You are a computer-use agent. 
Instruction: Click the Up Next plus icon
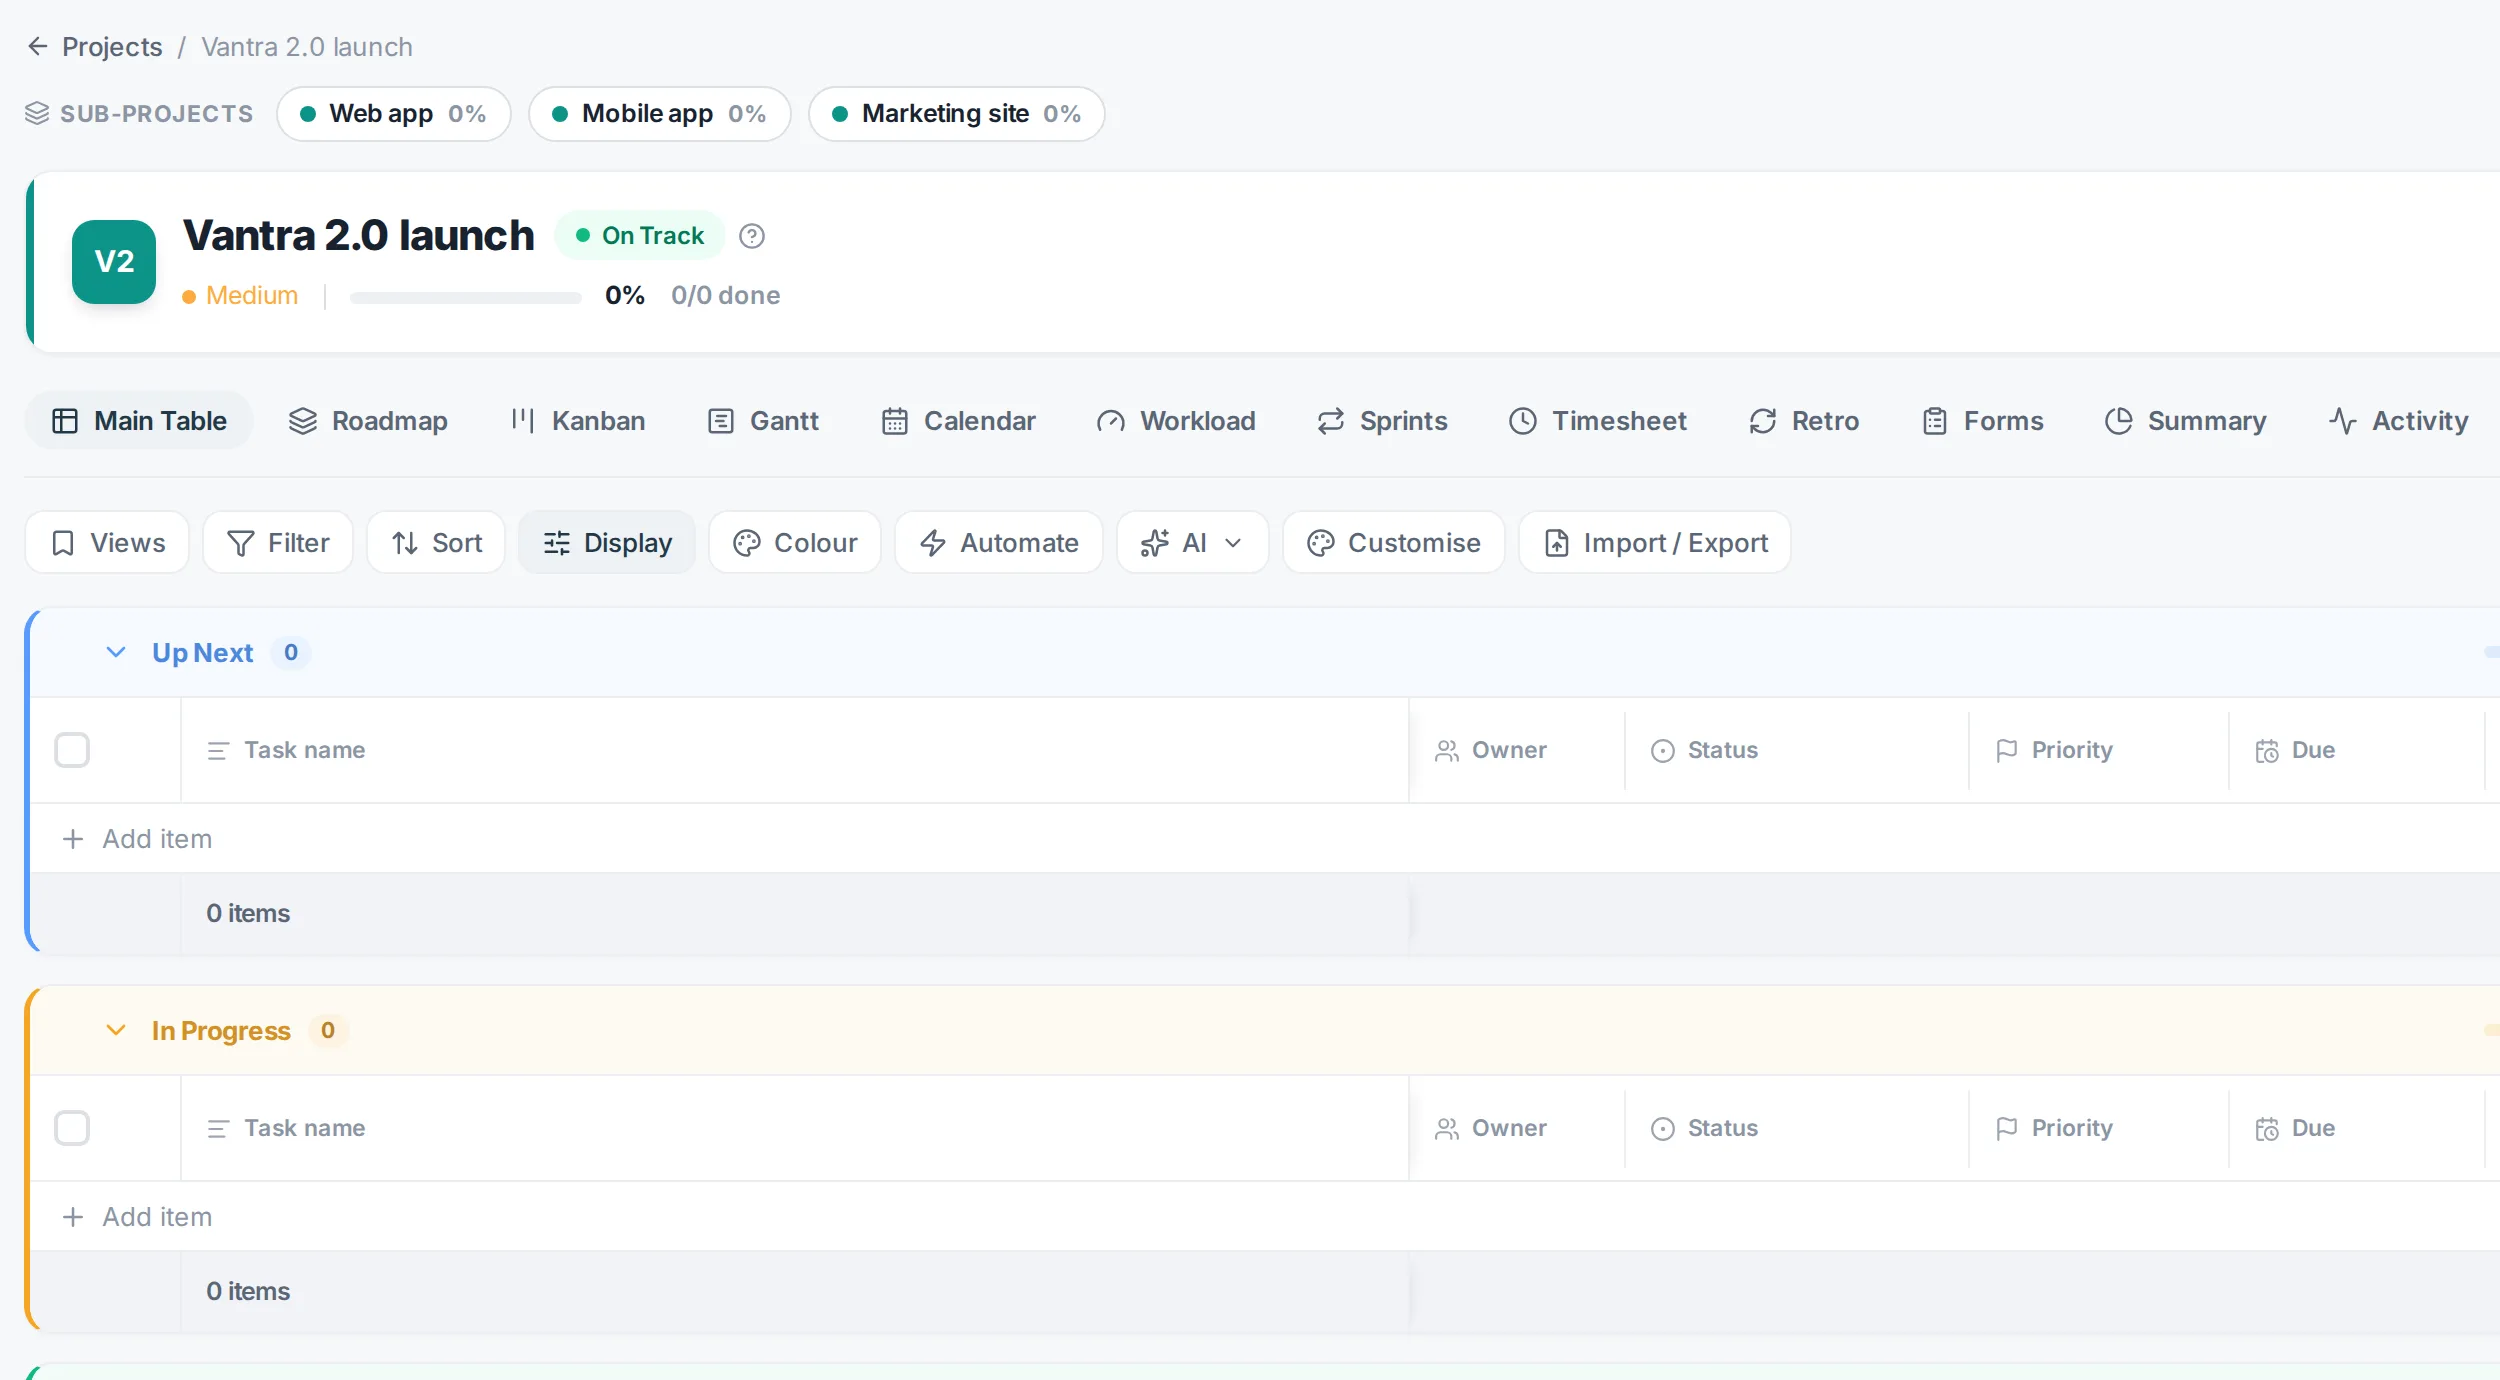point(73,838)
